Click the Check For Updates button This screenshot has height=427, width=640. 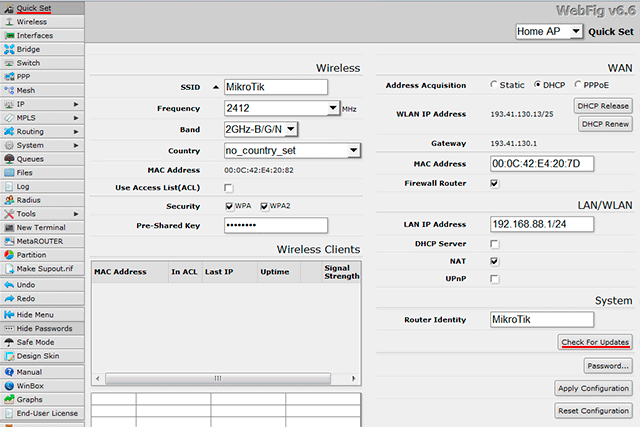[594, 342]
